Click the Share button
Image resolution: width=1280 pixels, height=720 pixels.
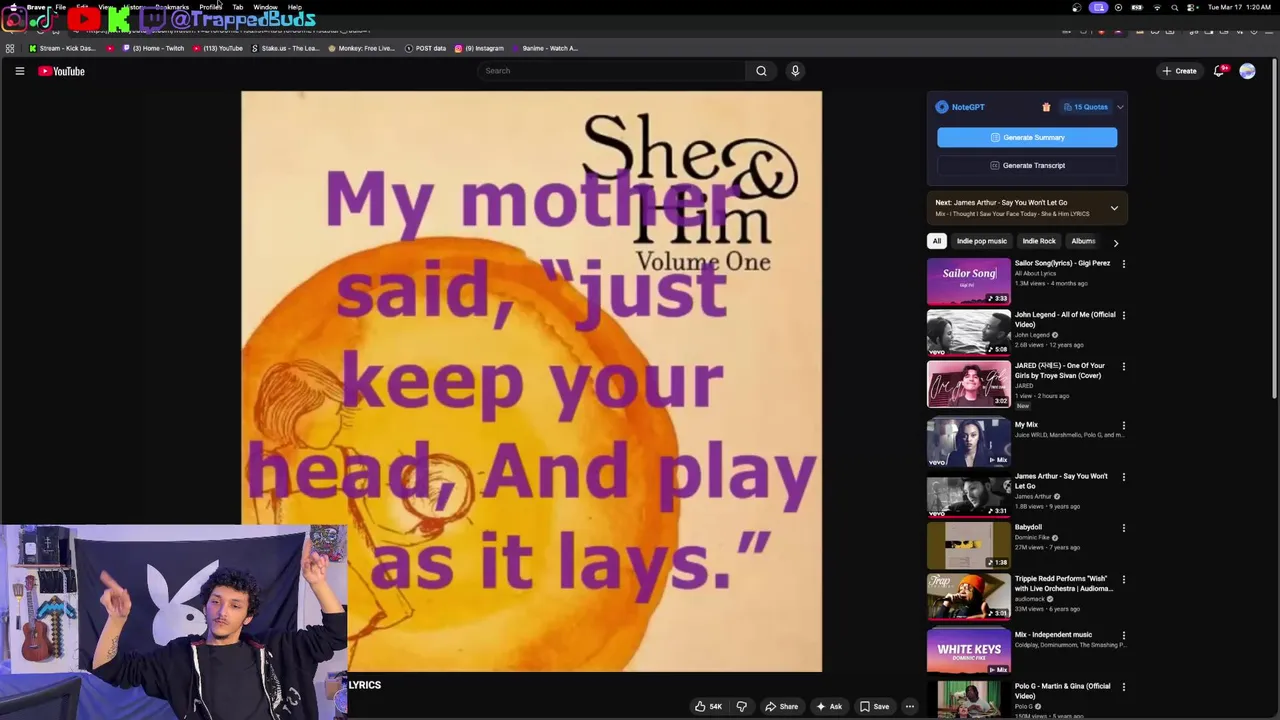pyautogui.click(x=781, y=707)
